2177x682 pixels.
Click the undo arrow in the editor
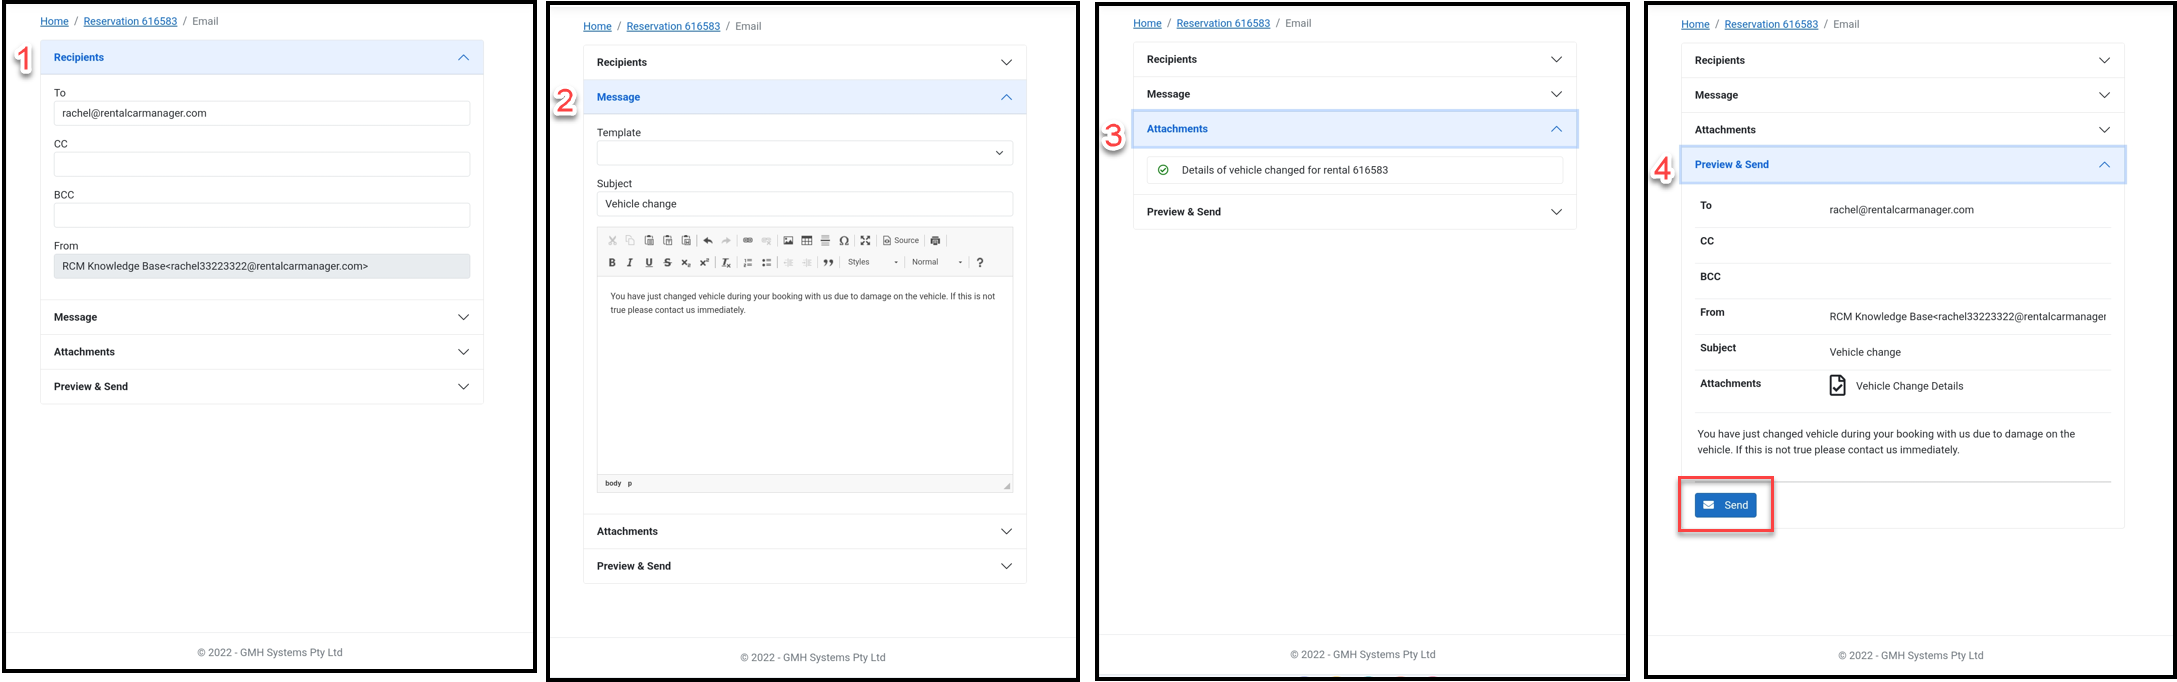708,241
